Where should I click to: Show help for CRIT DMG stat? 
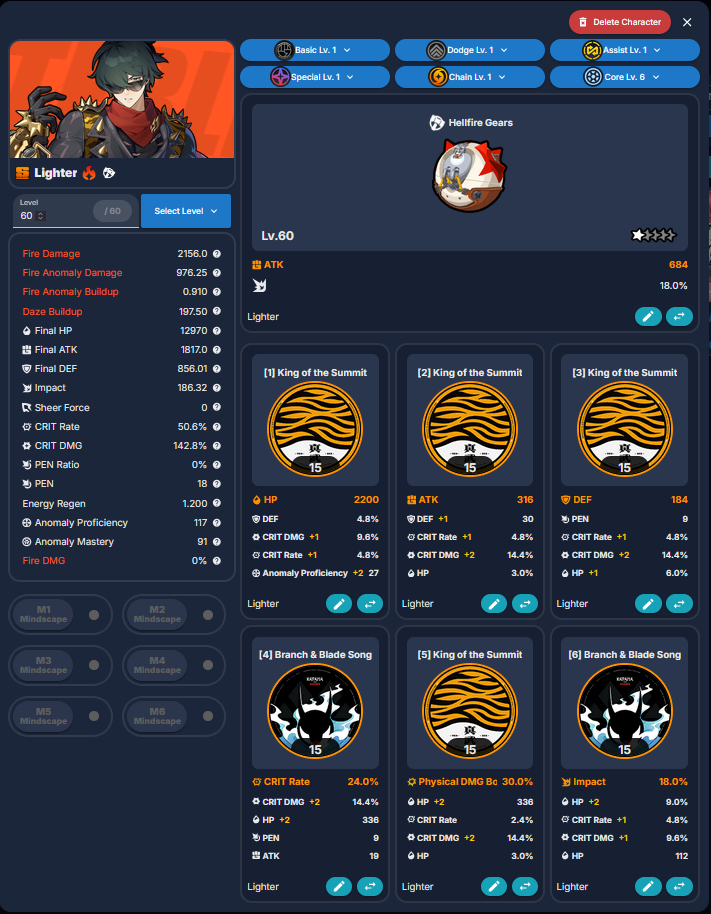217,445
